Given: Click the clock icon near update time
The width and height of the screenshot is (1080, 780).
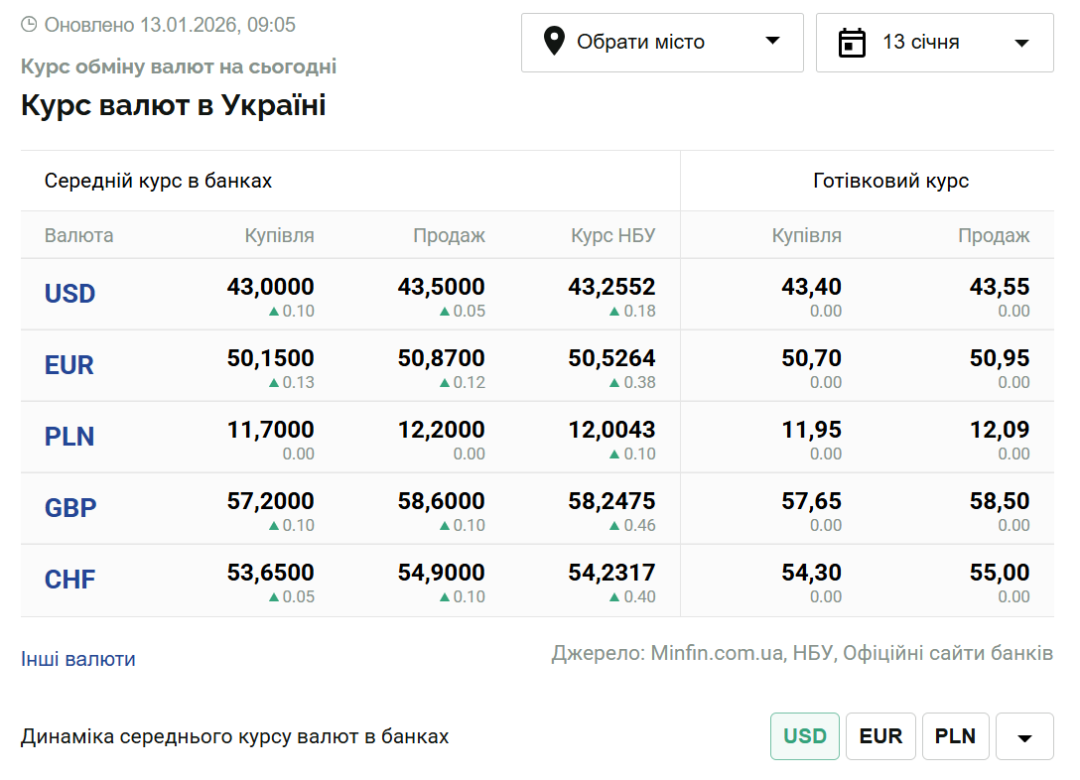Looking at the screenshot, I should (29, 24).
